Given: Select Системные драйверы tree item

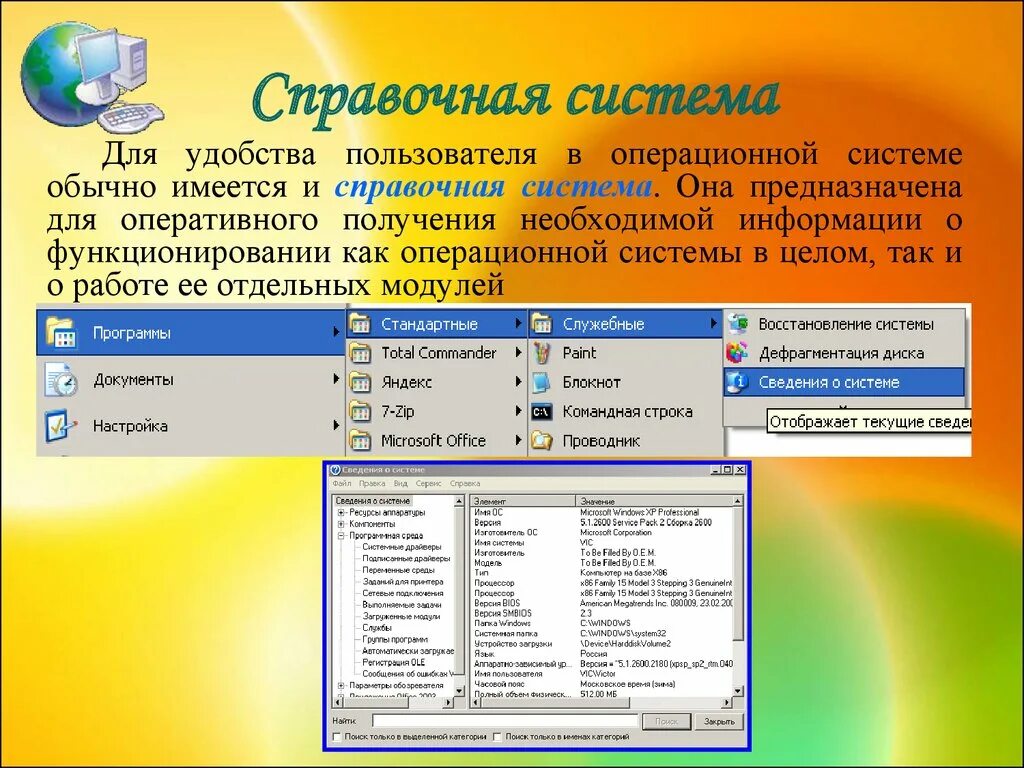Looking at the screenshot, I should point(402,547).
